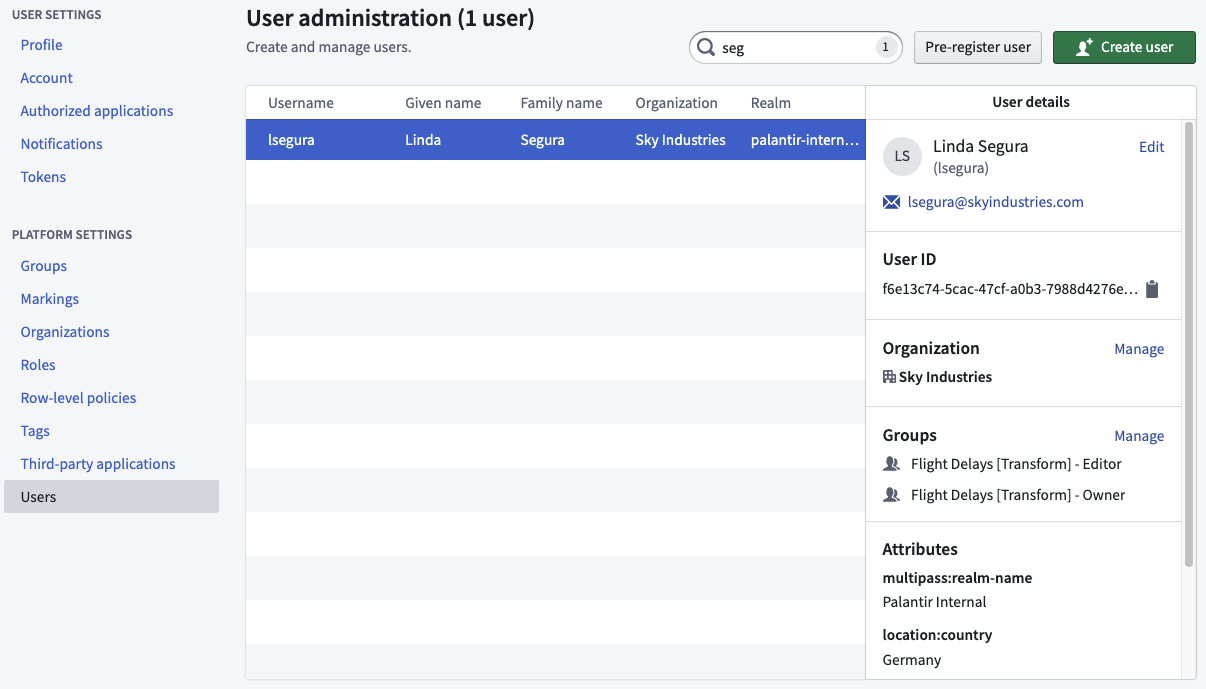Image resolution: width=1206 pixels, height=689 pixels.
Task: Click the Given name column header
Action: coord(443,103)
